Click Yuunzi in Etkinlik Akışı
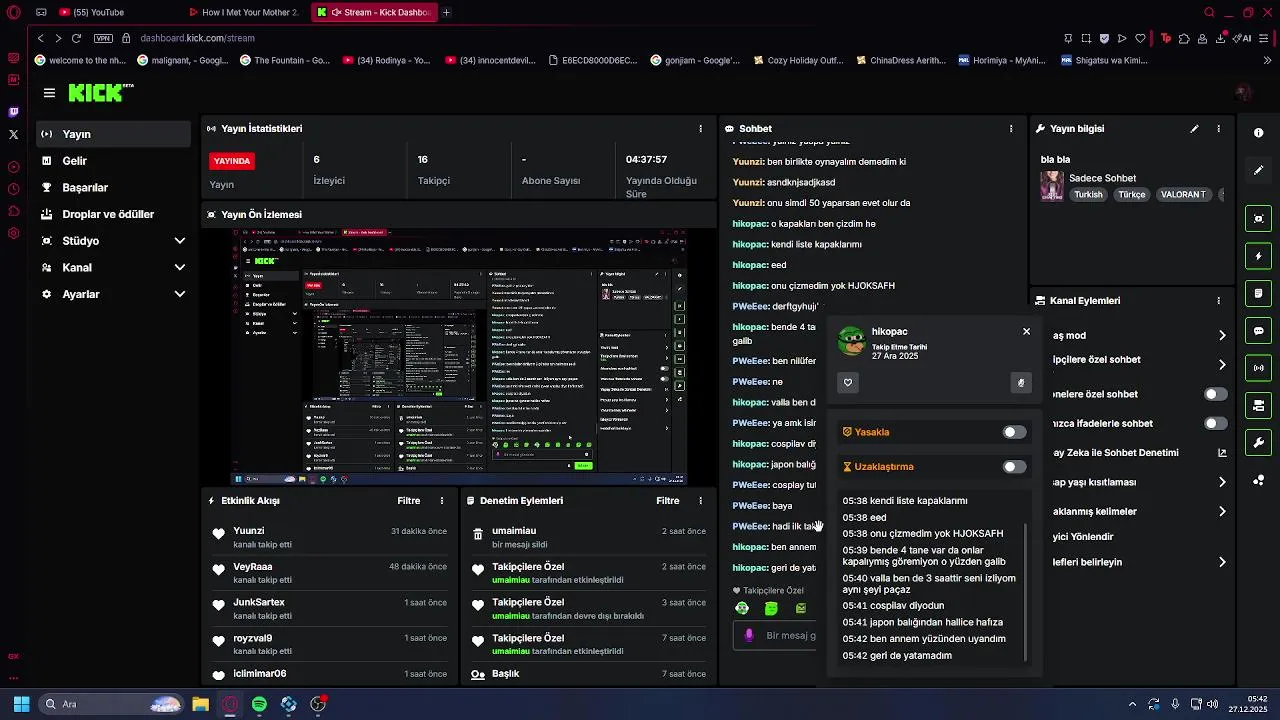This screenshot has width=1280, height=720. (249, 531)
